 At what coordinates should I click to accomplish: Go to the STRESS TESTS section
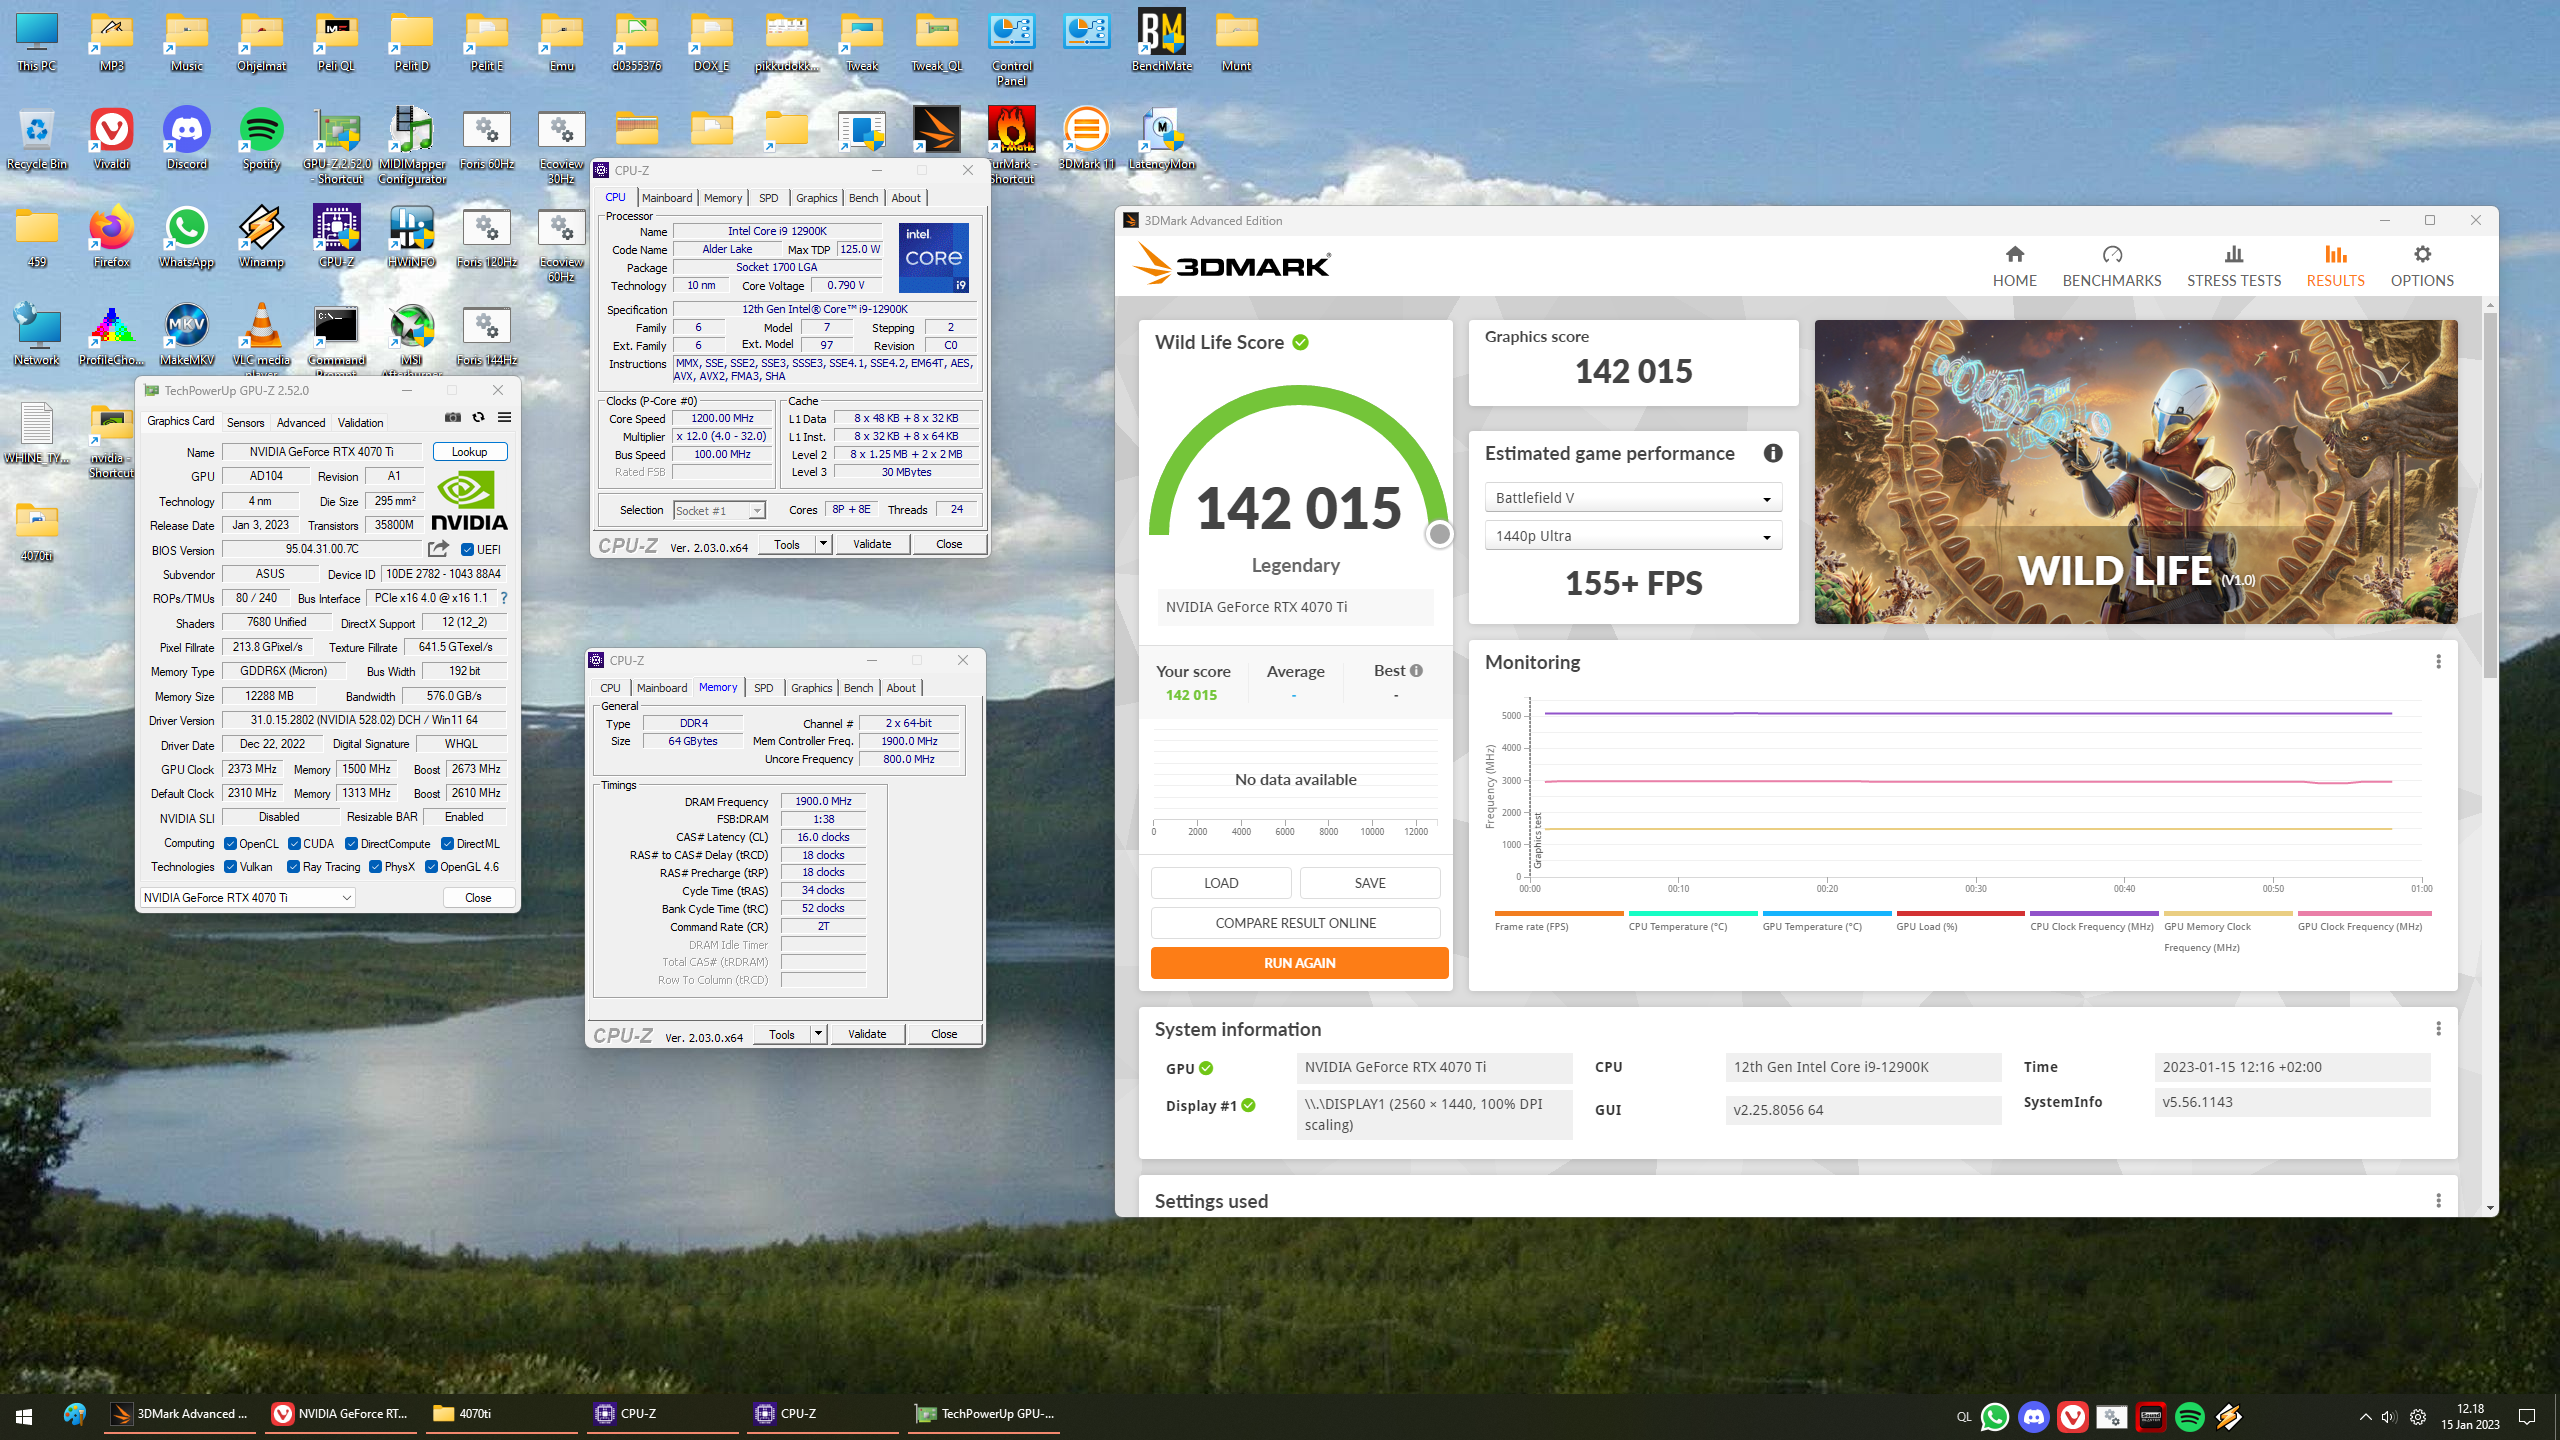point(2233,266)
